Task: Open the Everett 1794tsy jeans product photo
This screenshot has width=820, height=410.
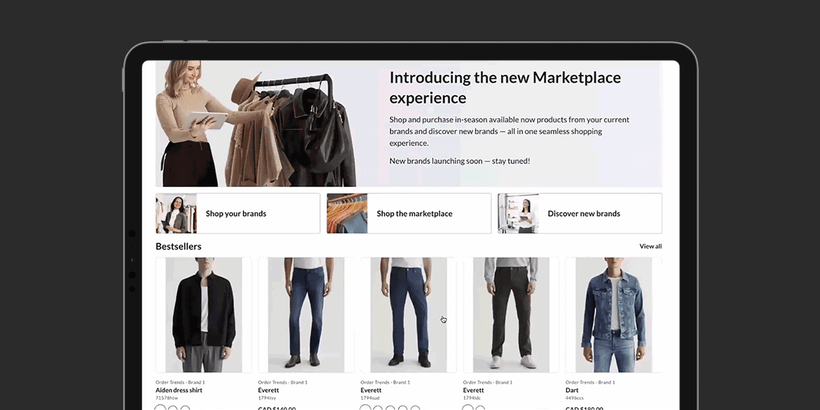Action: tap(306, 315)
